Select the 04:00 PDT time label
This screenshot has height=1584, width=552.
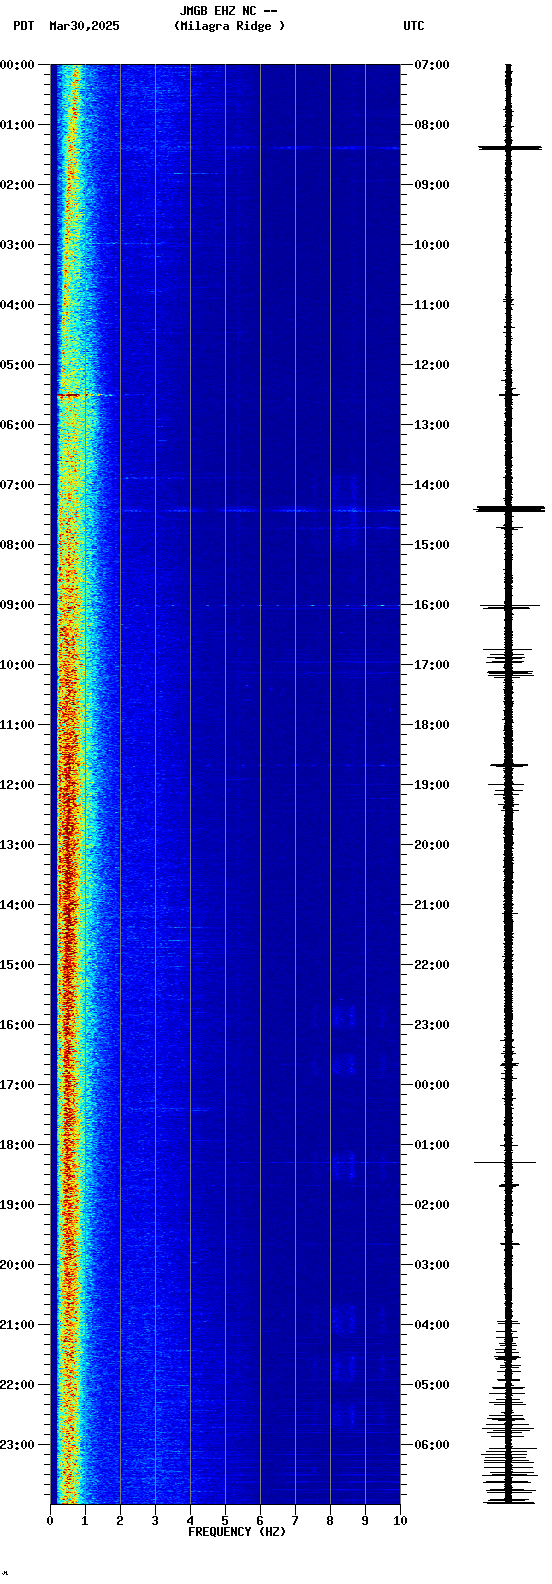(17, 305)
